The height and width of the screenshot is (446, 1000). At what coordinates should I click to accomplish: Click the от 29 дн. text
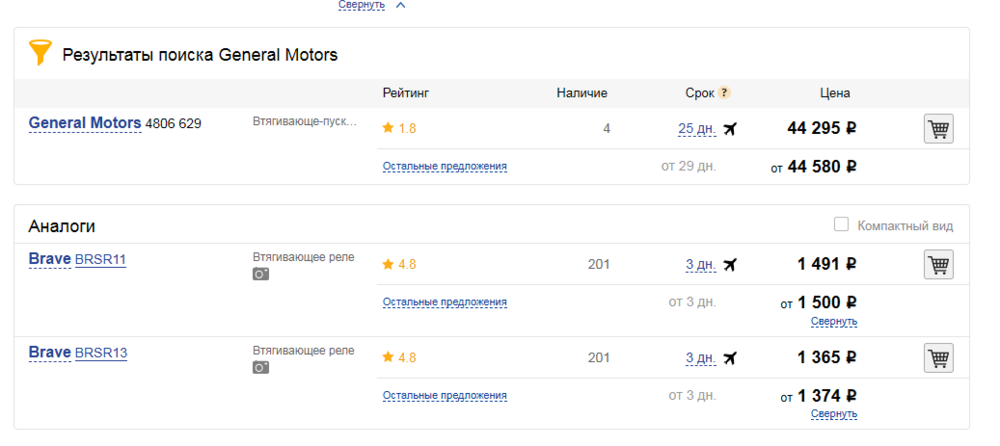coord(689,167)
